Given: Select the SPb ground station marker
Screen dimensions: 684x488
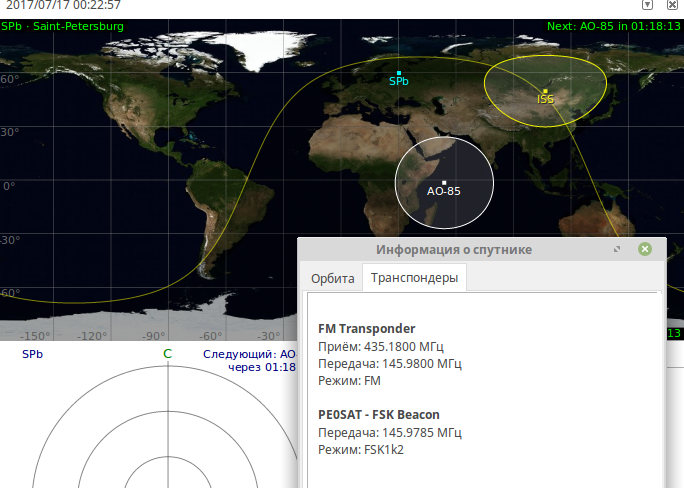Looking at the screenshot, I should point(398,74).
